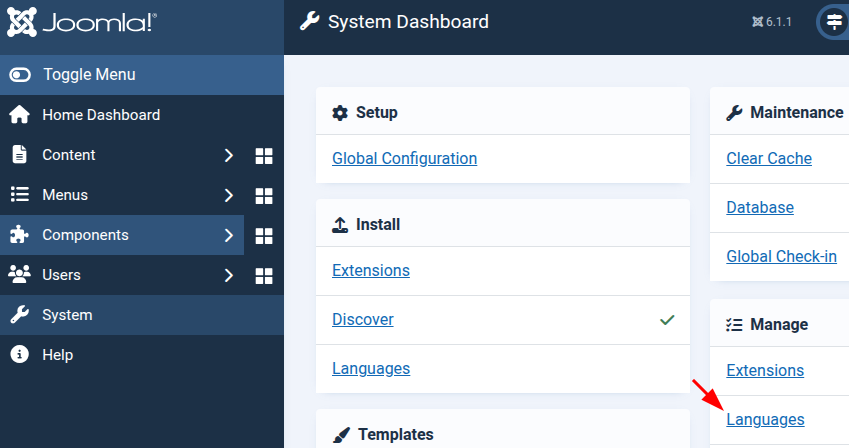This screenshot has width=849, height=448.
Task: Open Extensions link under Manage
Action: pos(765,371)
